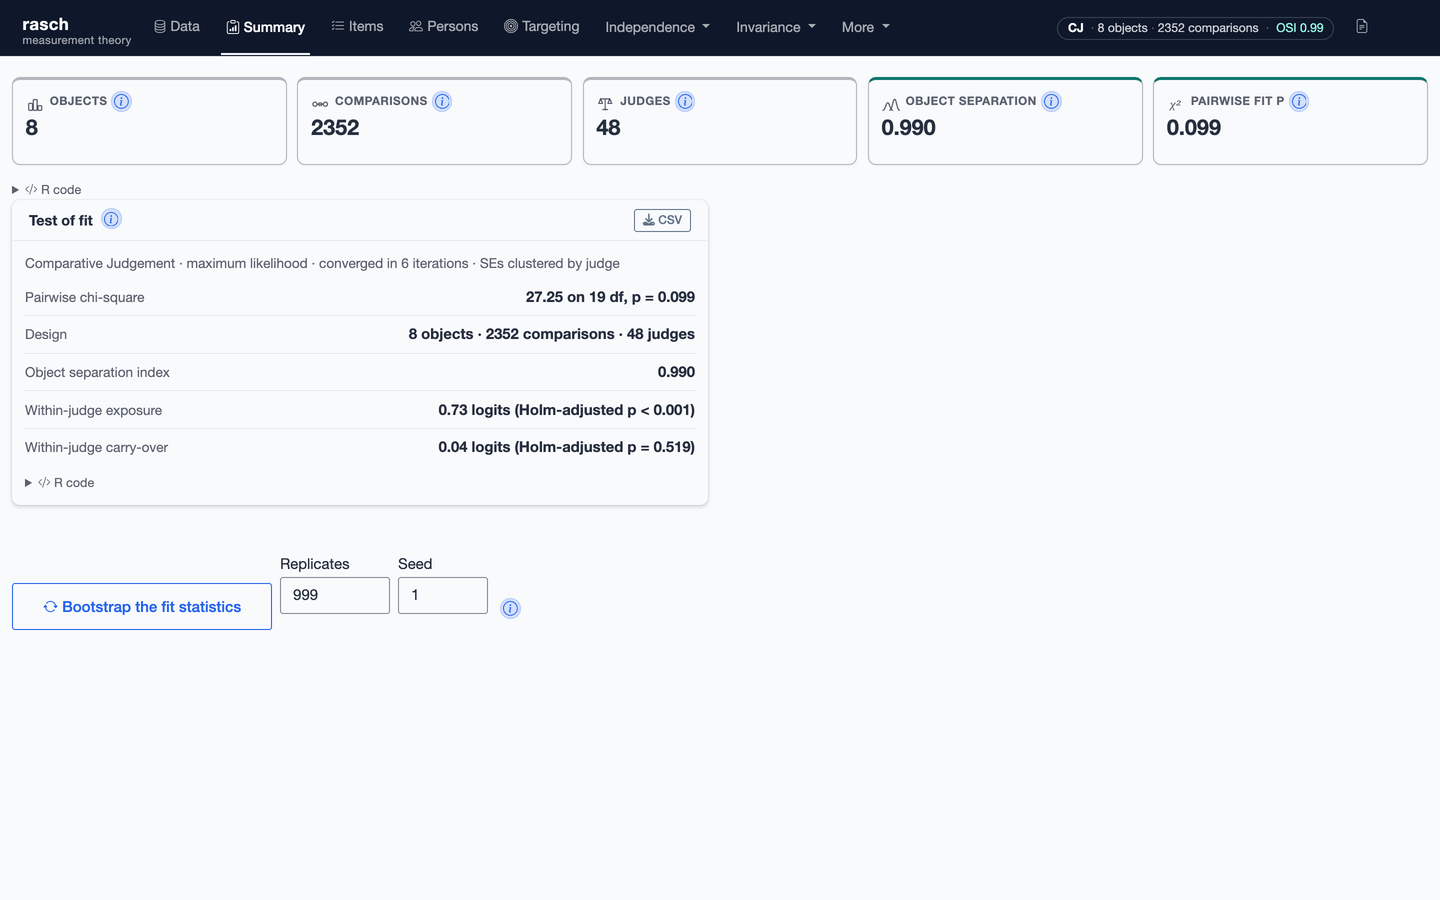The image size is (1440, 900).
Task: Expand R code inside Test of fit panel
Action: 60,483
